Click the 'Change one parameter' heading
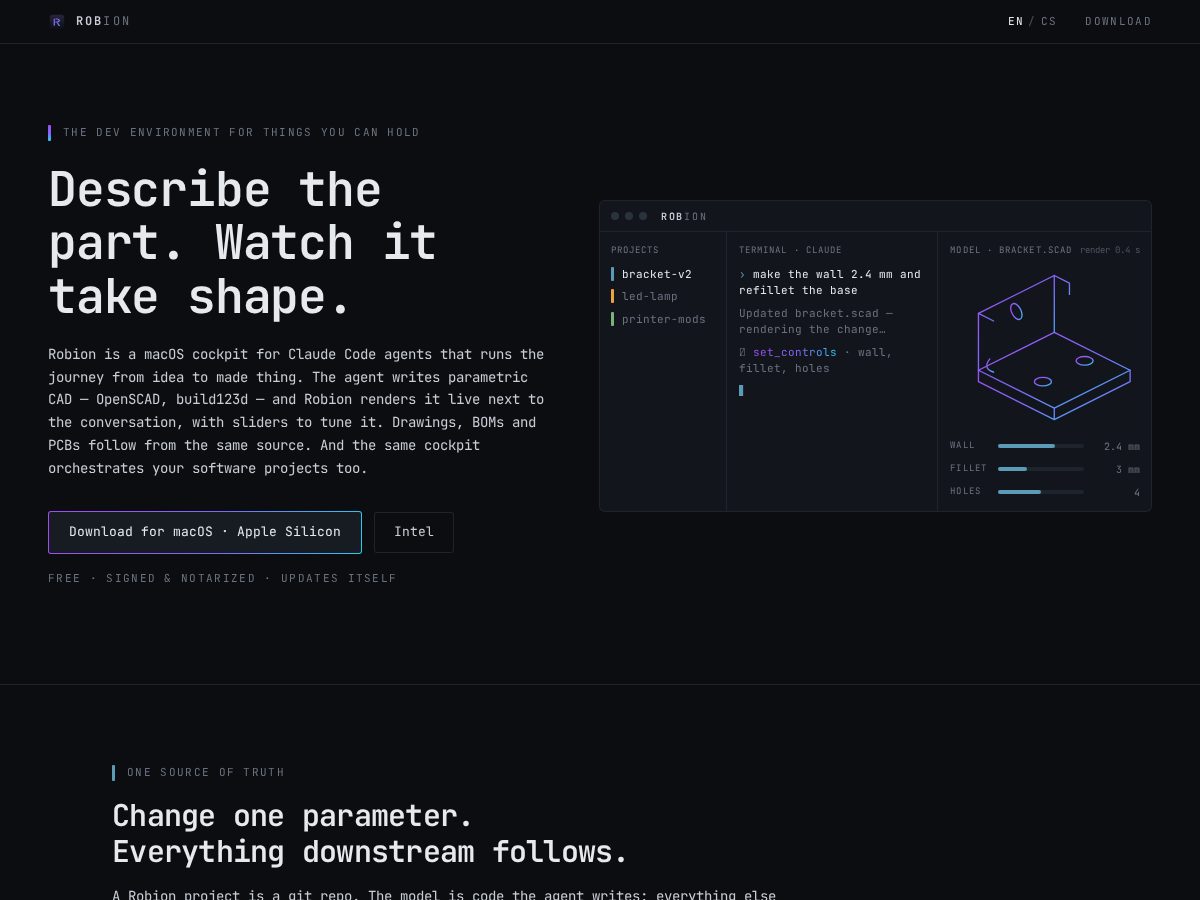Viewport: 1200px width, 900px height. coord(370,834)
